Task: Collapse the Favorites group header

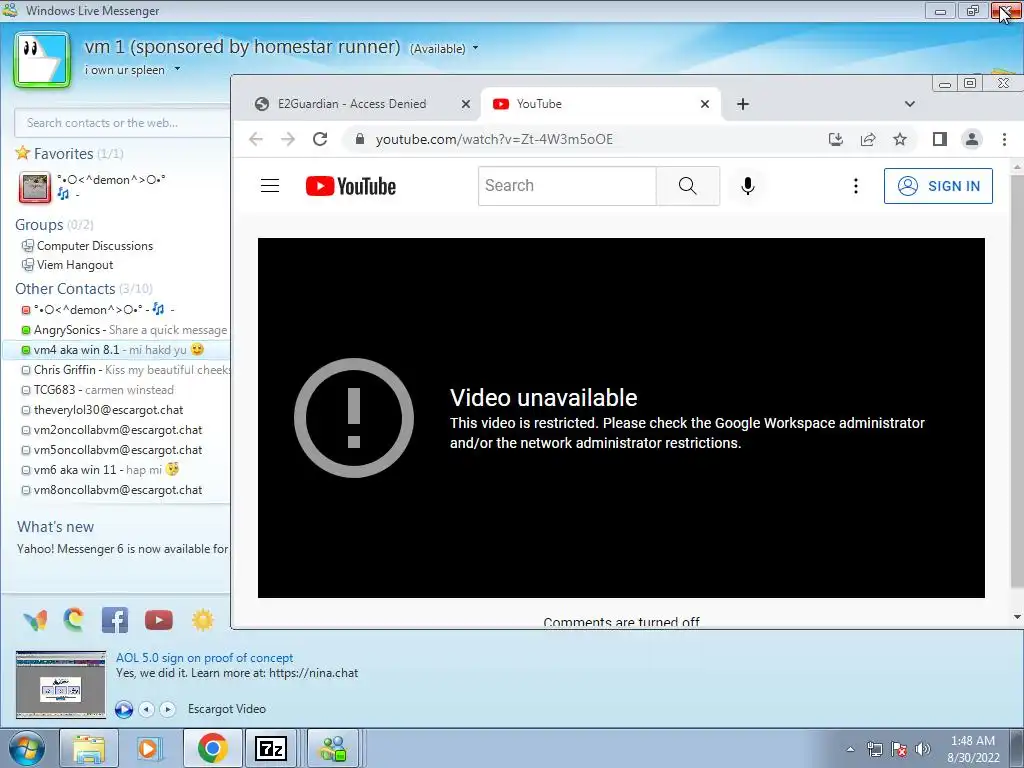Action: coord(69,153)
